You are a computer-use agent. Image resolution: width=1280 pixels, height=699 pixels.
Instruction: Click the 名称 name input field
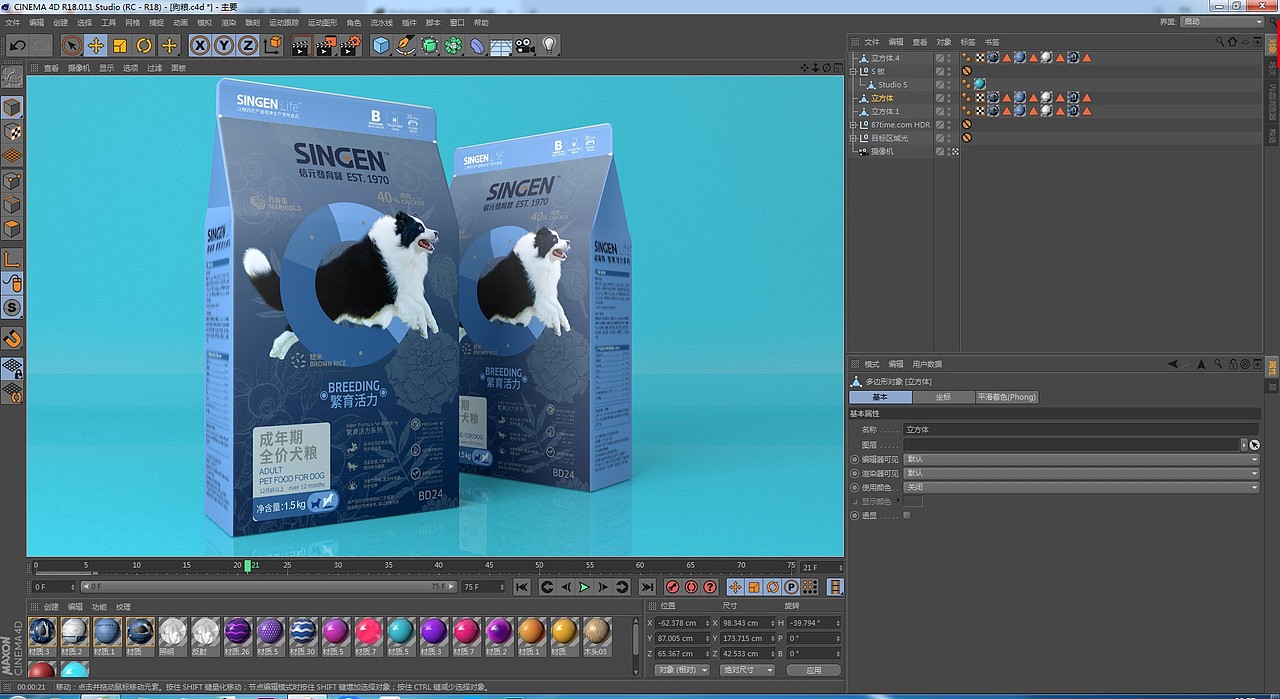(x=1081, y=429)
